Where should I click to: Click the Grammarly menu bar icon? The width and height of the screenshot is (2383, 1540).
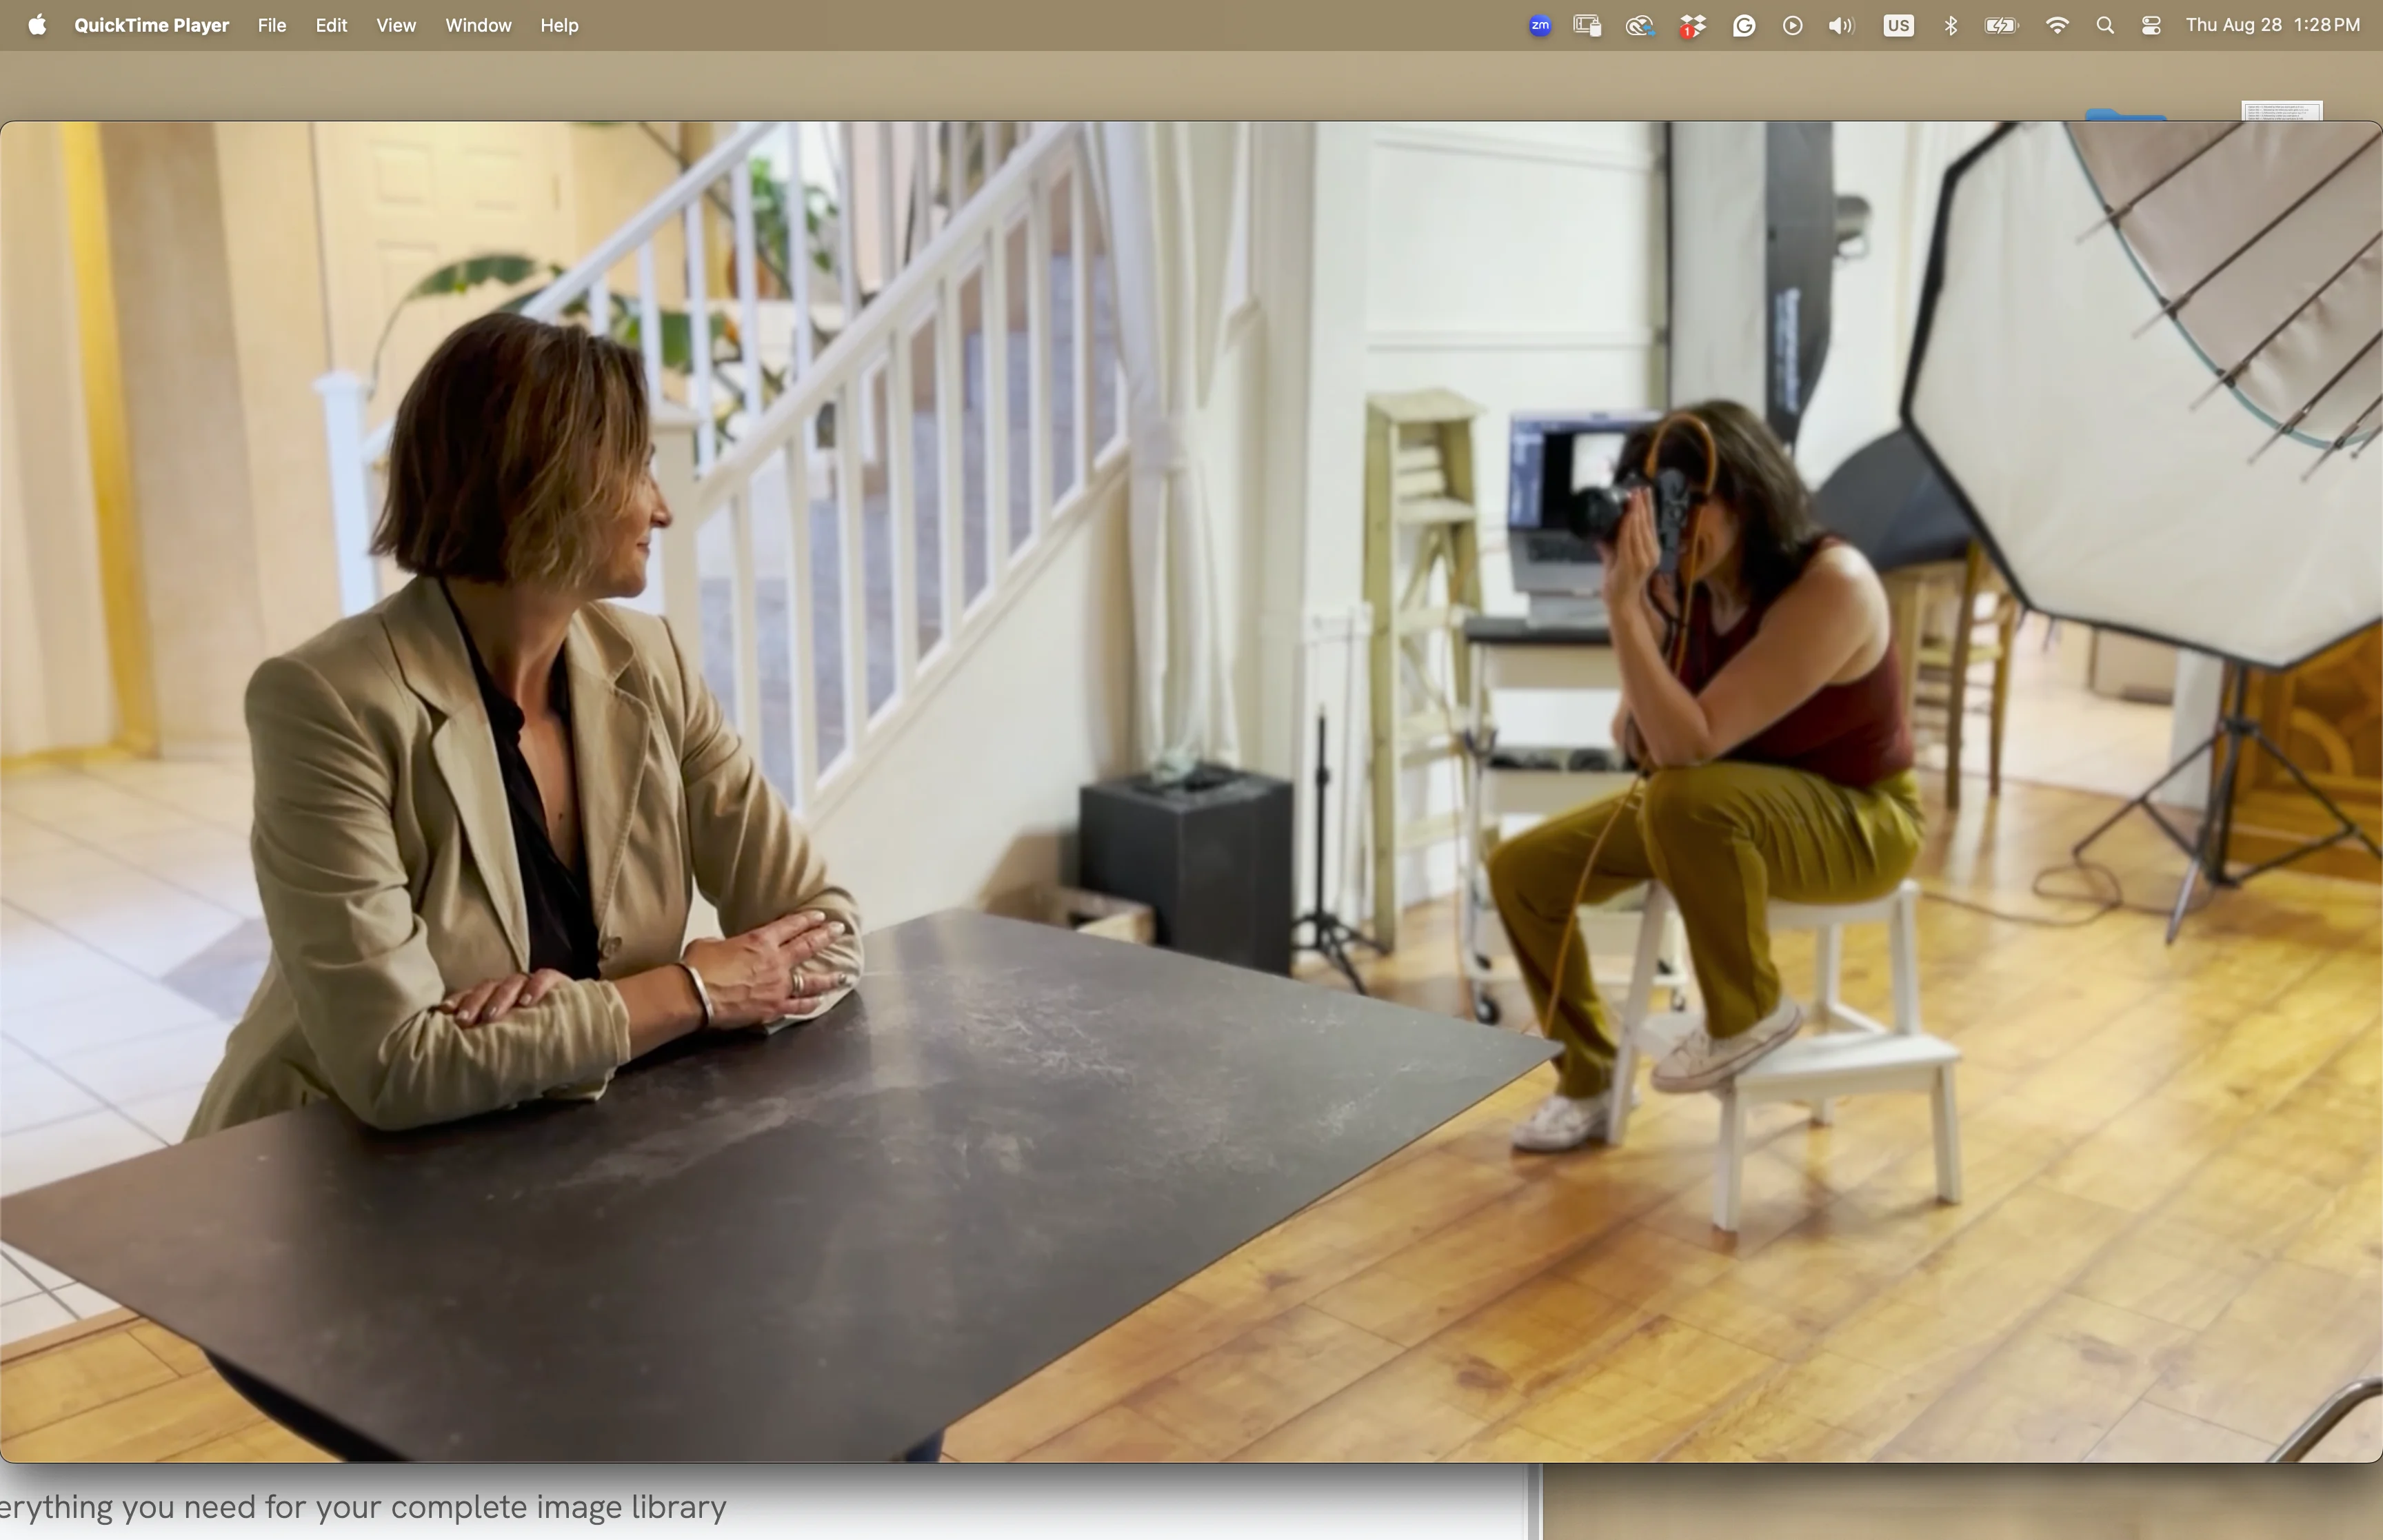[1744, 26]
